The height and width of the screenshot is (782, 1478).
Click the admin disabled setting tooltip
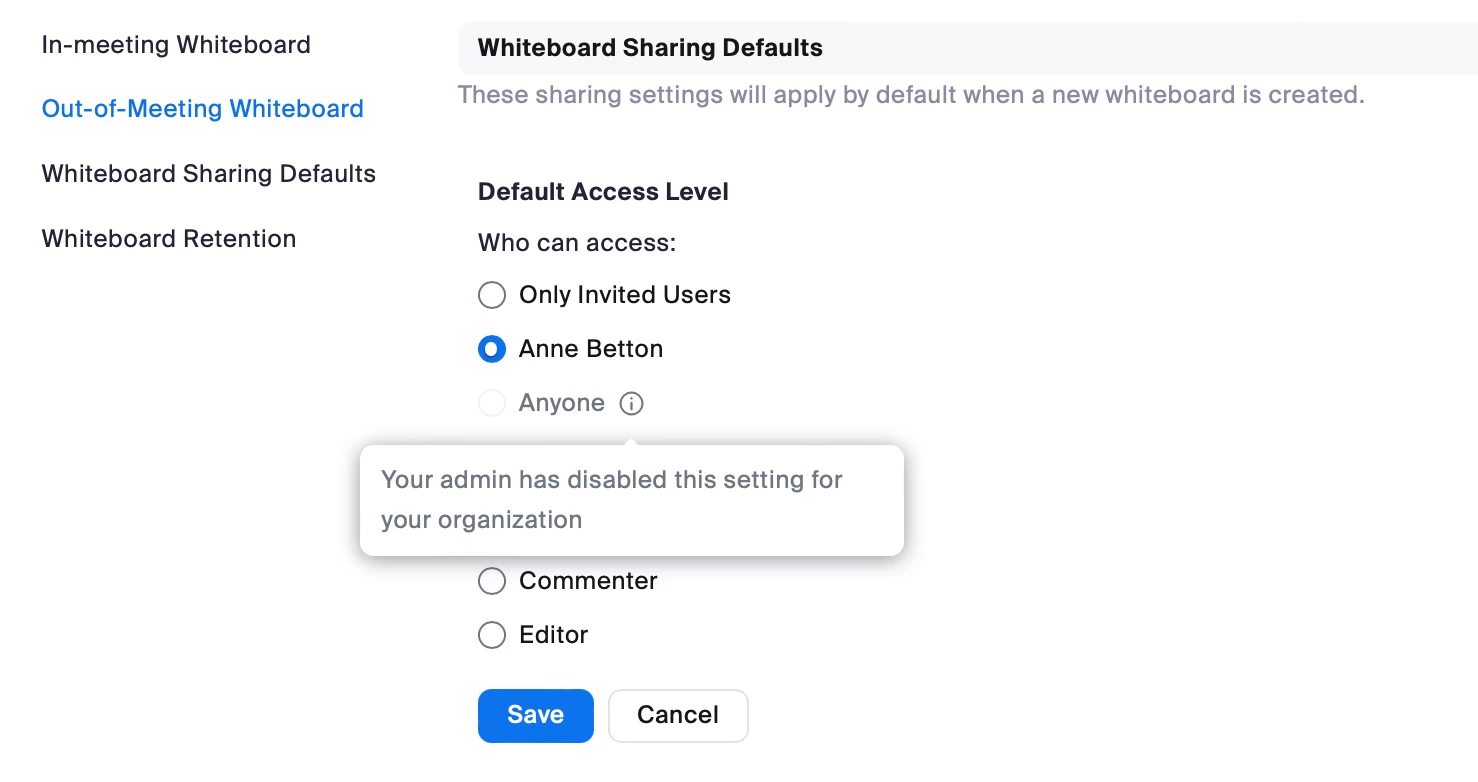(631, 500)
